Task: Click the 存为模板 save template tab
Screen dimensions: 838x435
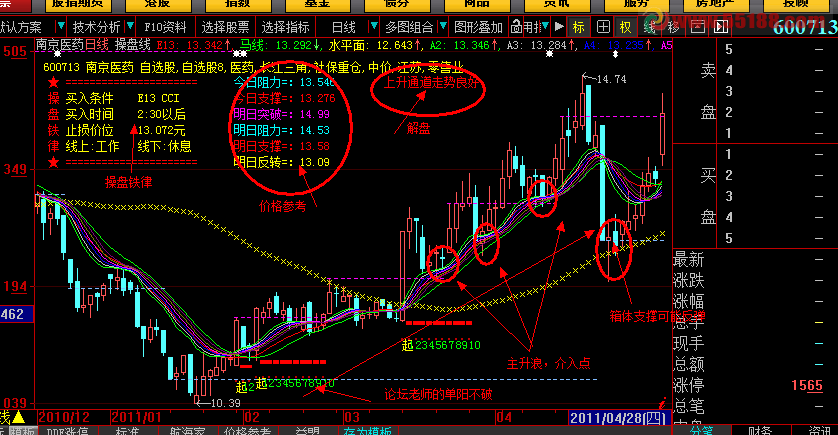Action: coord(368,431)
